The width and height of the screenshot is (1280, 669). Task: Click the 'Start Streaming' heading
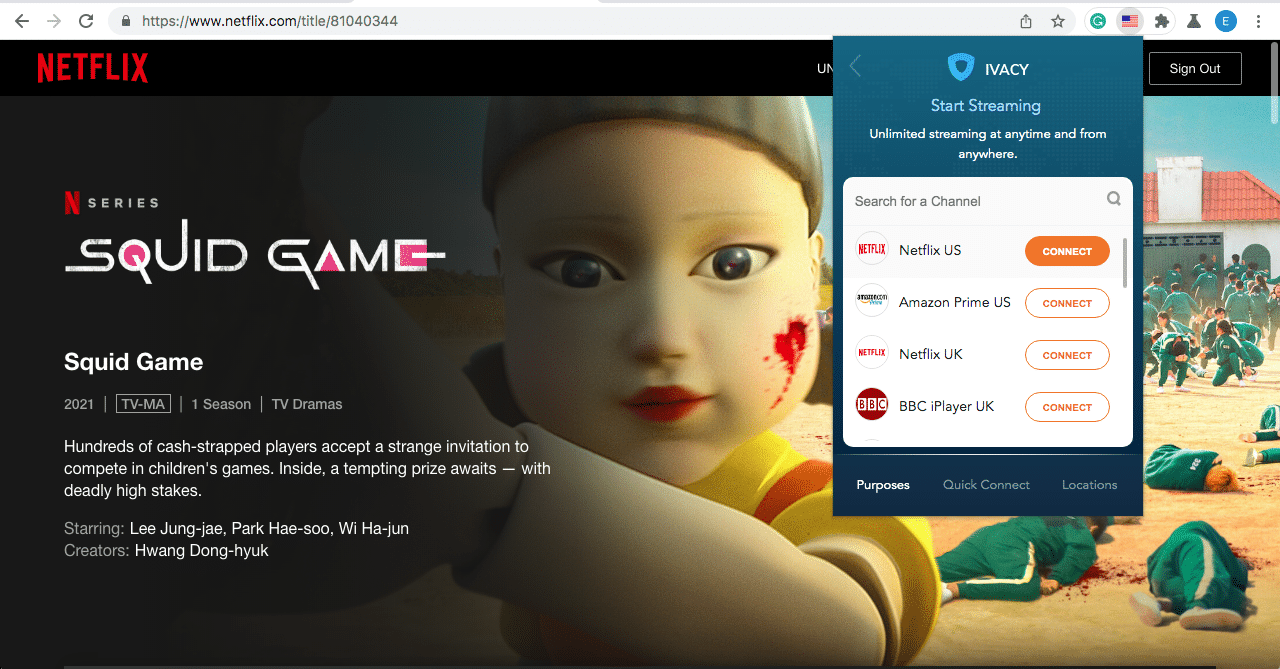986,105
